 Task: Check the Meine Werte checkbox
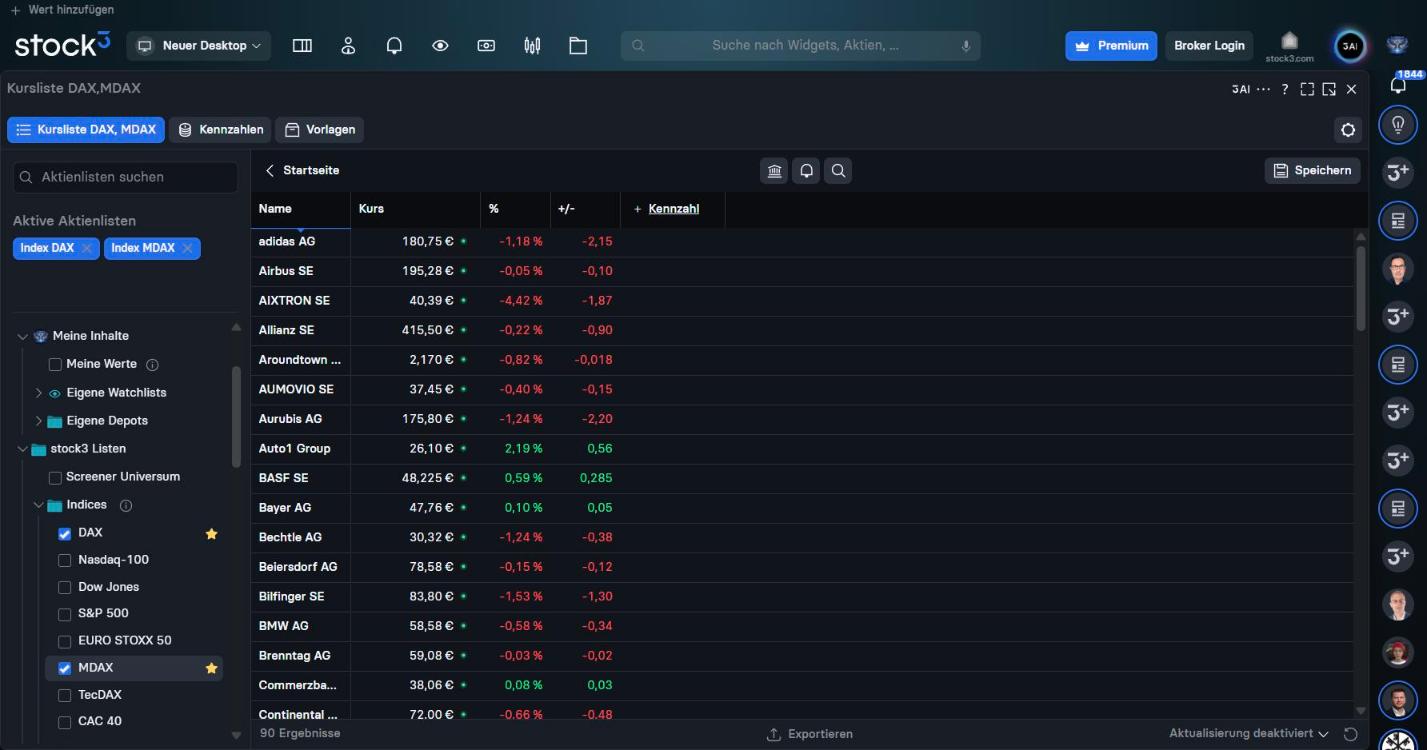tap(56, 365)
